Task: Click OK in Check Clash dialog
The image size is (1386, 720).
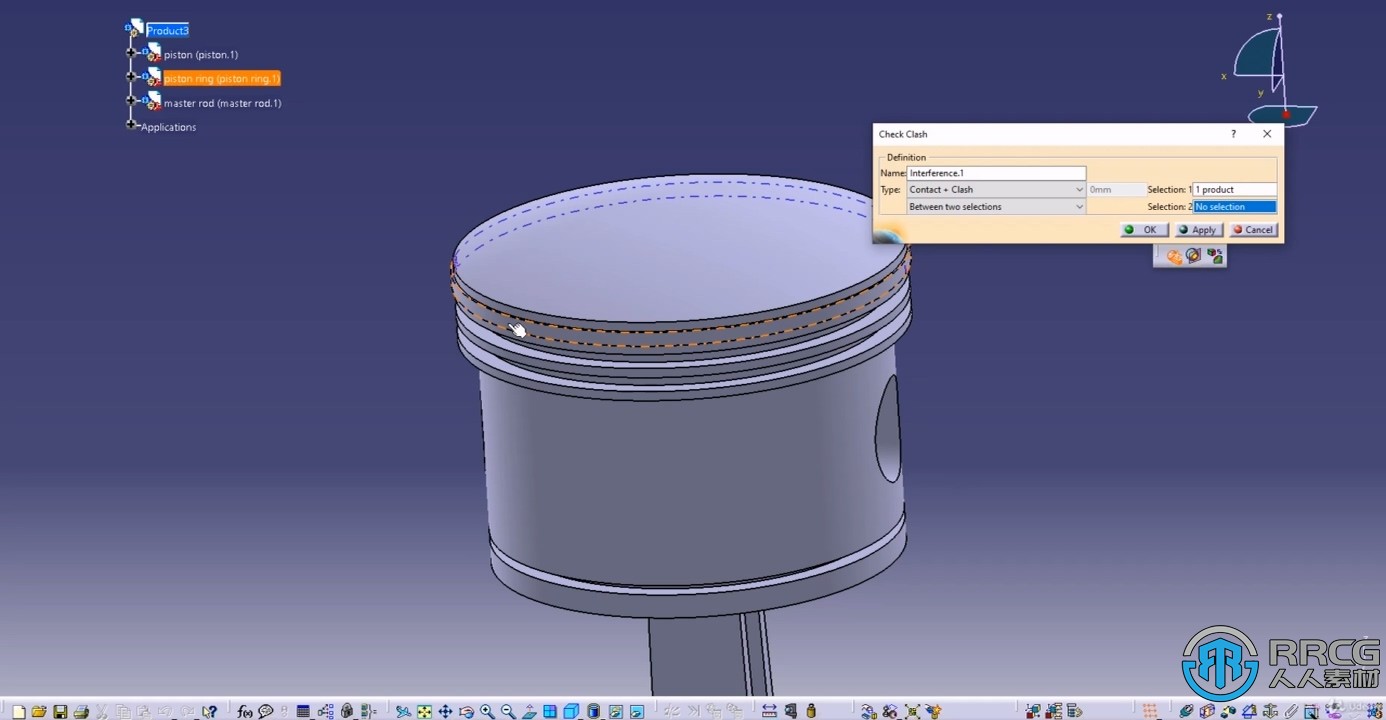Action: coord(1143,229)
